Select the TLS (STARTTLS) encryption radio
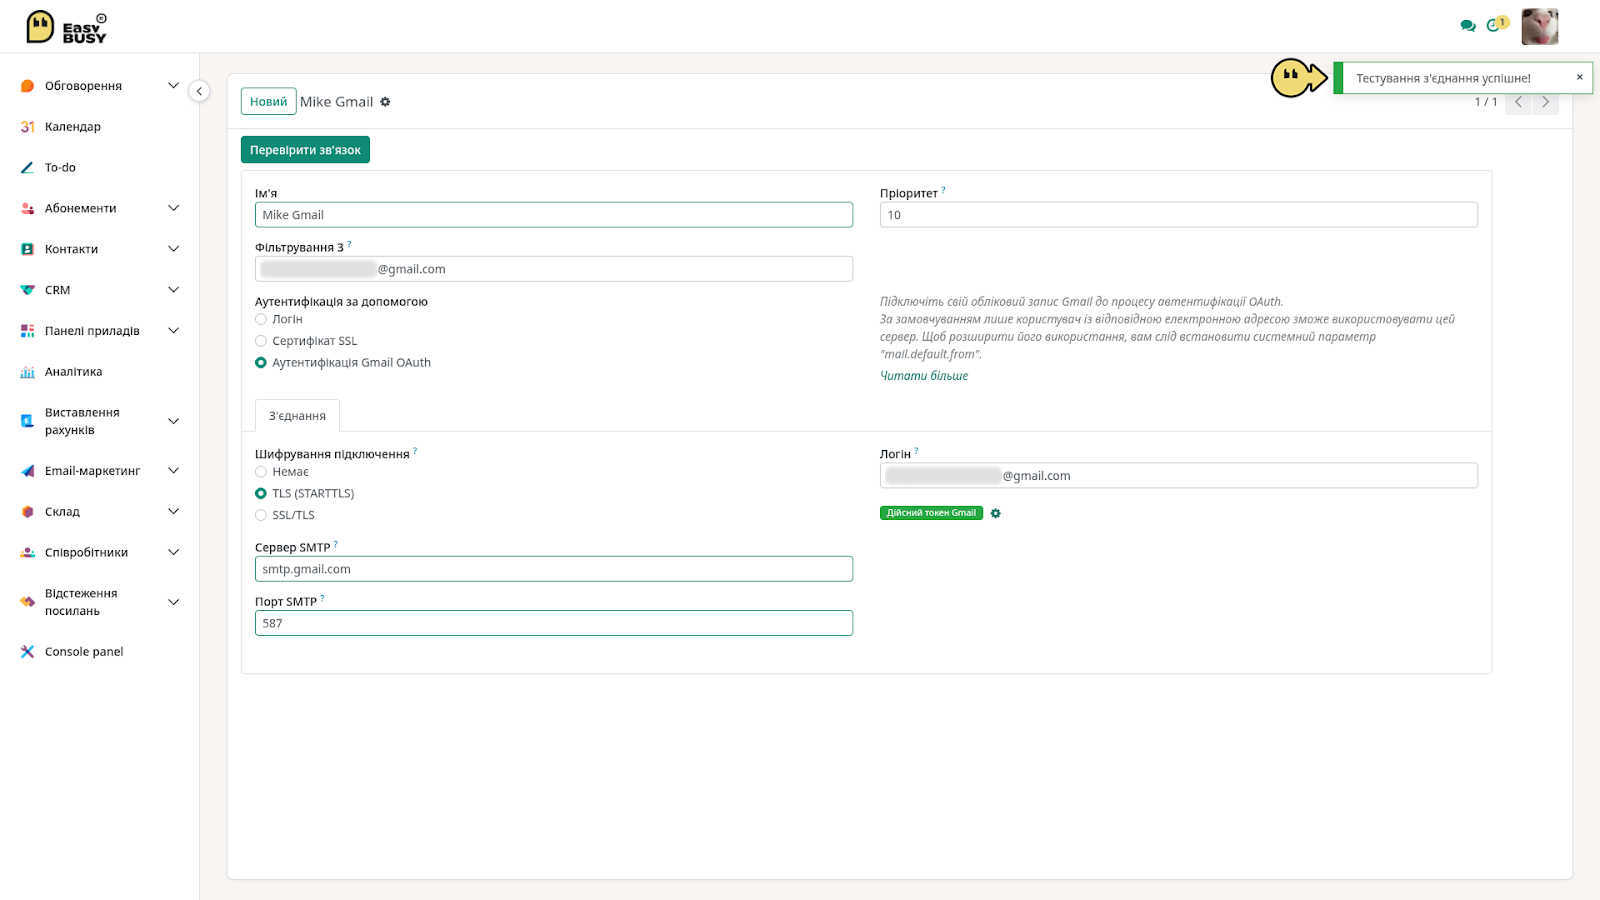The height and width of the screenshot is (900, 1600). 261,494
